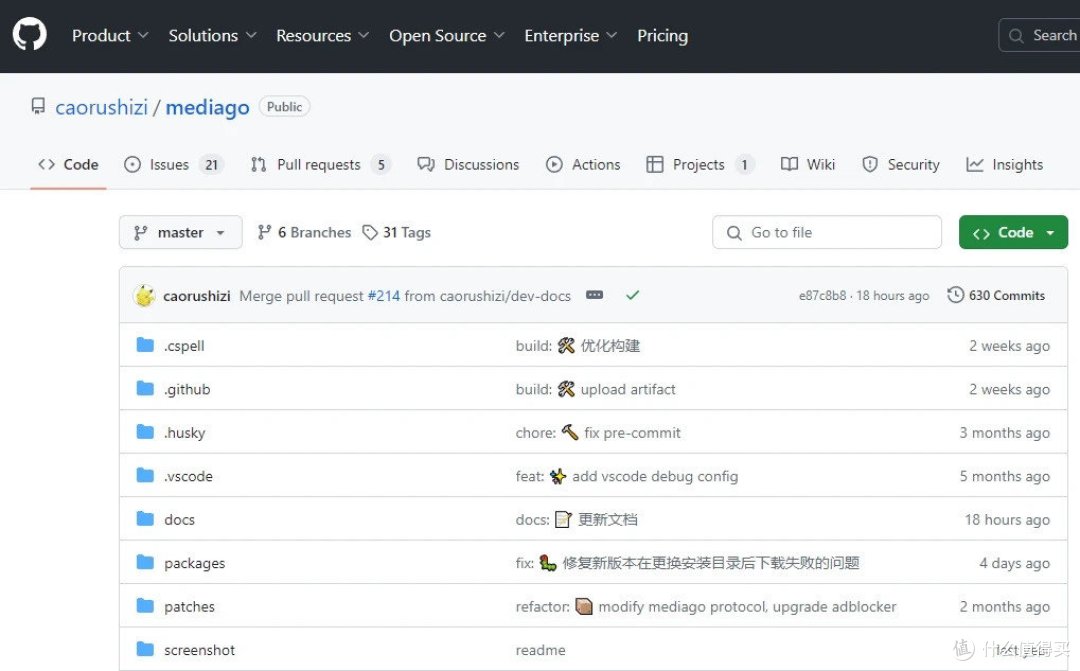Open the .vscode folder
Image resolution: width=1080 pixels, height=671 pixels.
(x=188, y=476)
